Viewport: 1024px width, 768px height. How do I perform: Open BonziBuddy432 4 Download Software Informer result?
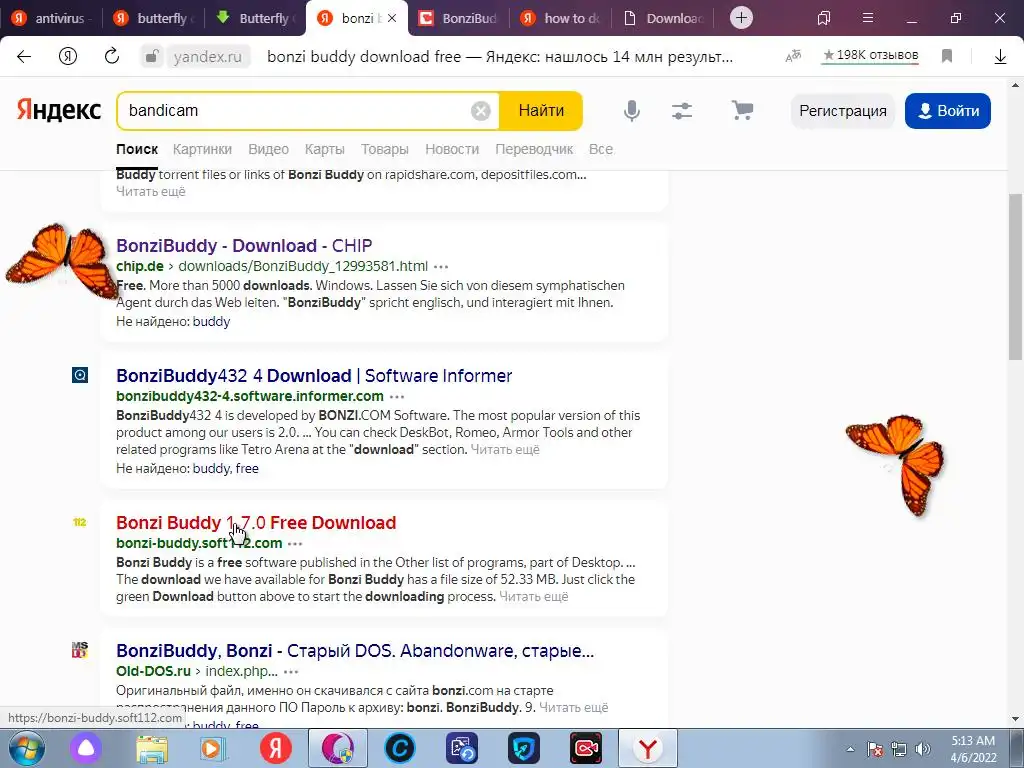click(x=314, y=376)
